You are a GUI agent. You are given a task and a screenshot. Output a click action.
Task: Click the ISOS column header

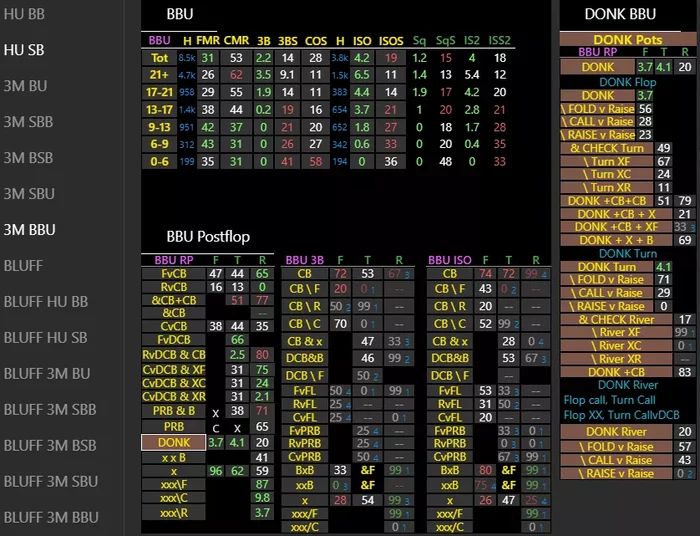(391, 41)
